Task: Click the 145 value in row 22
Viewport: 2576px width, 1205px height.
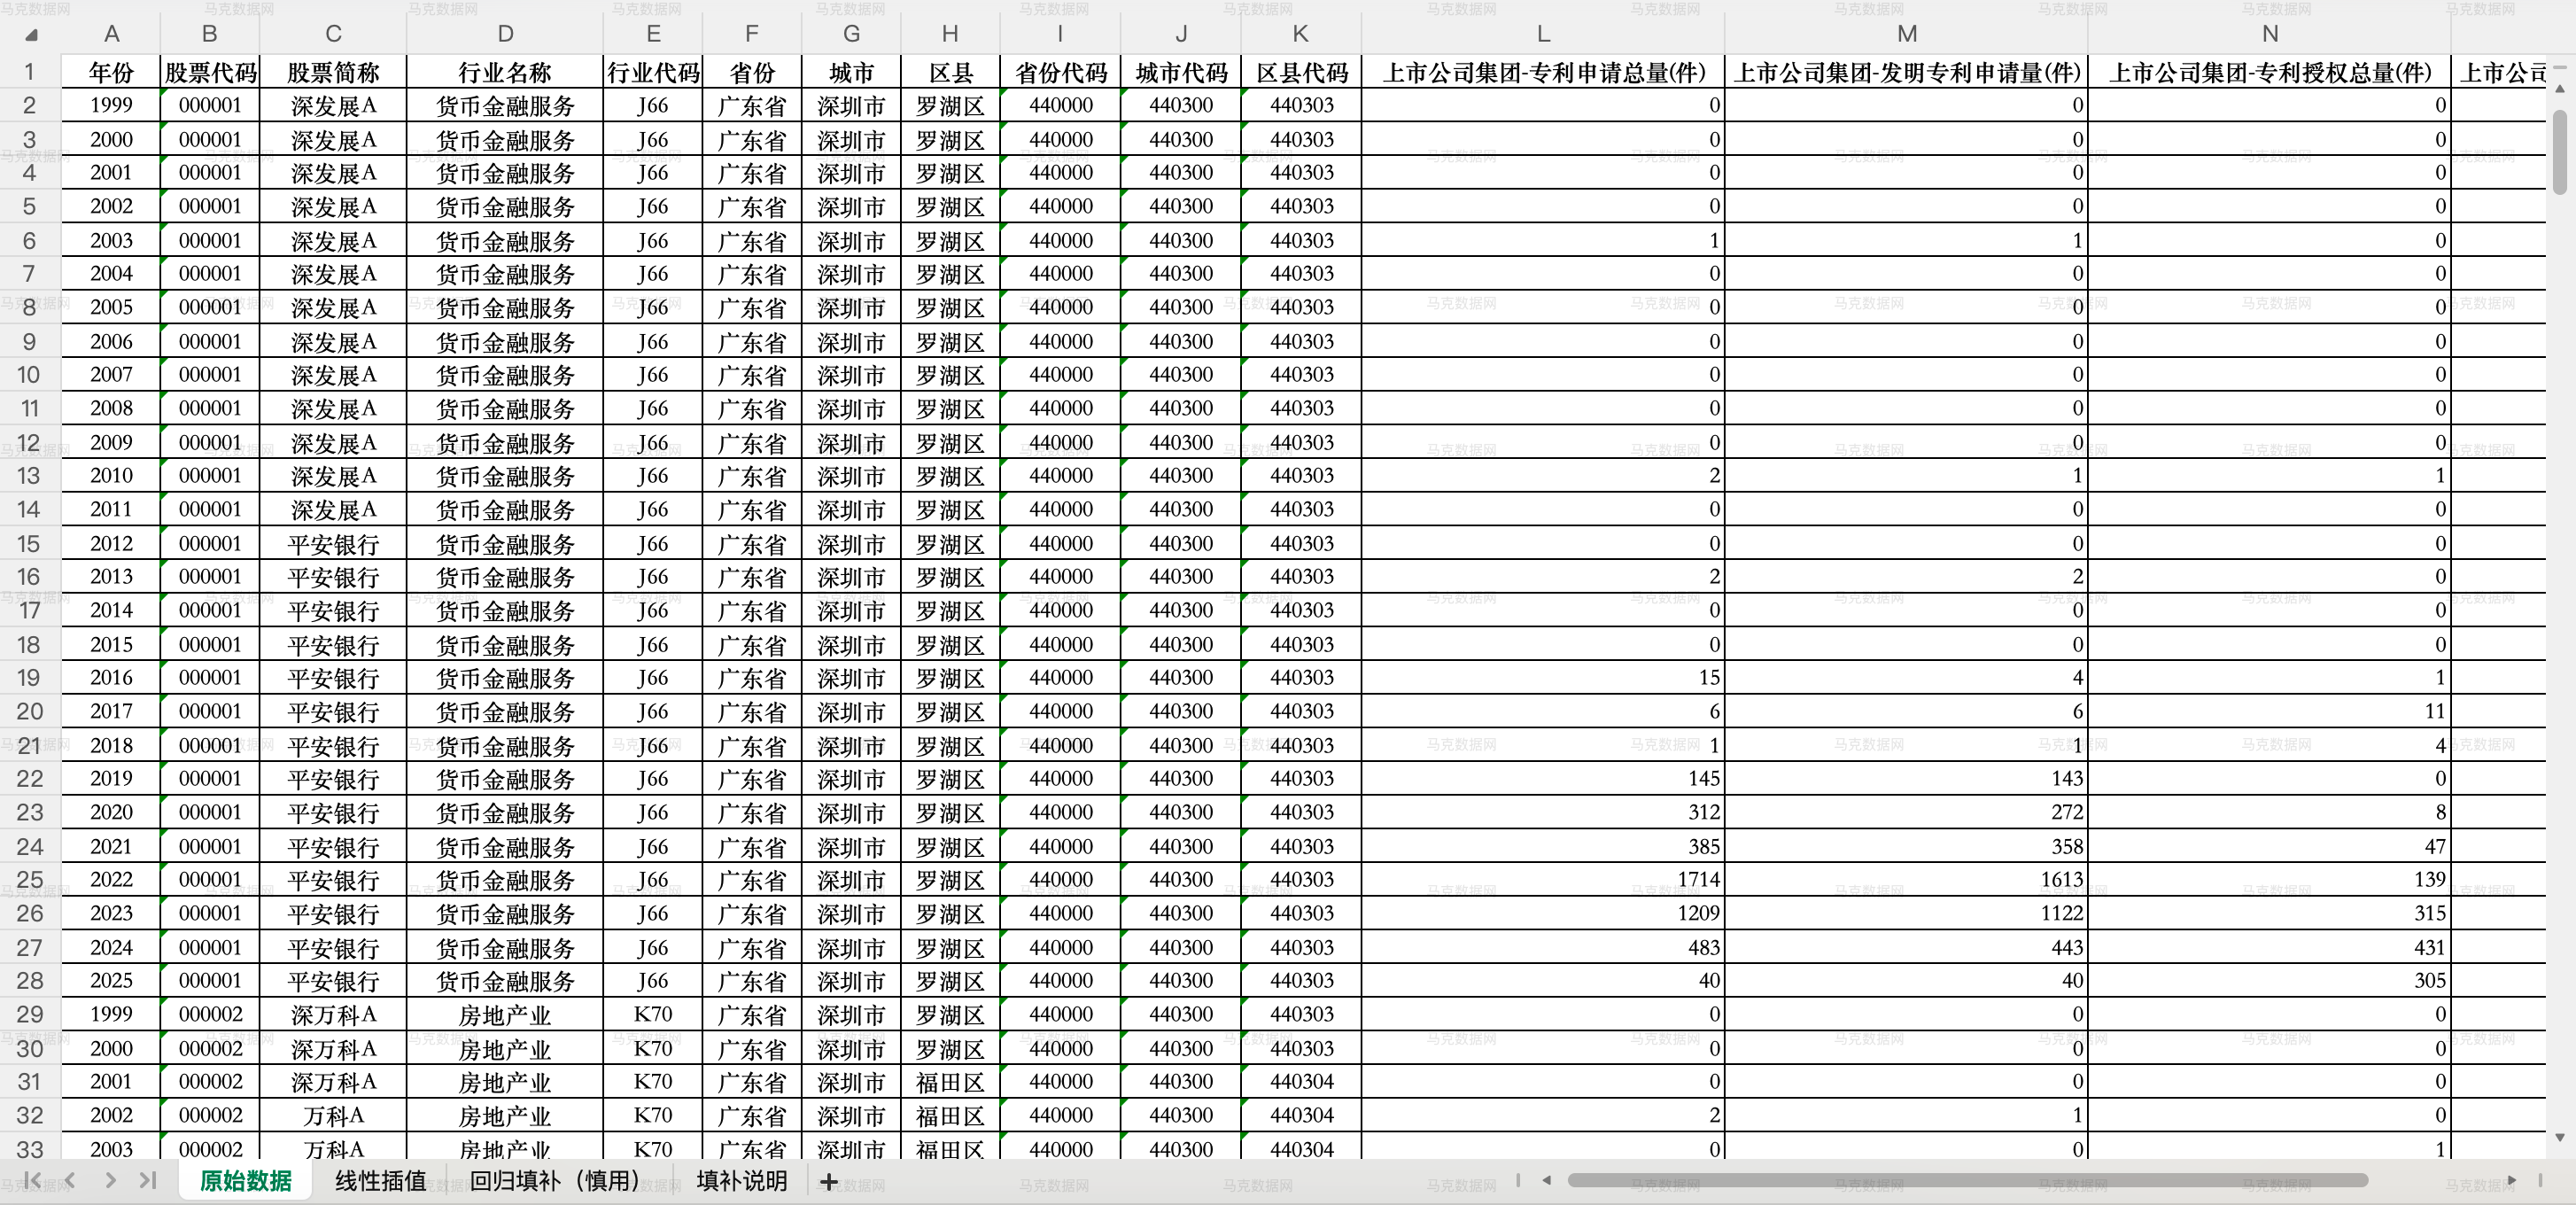Action: point(1543,778)
